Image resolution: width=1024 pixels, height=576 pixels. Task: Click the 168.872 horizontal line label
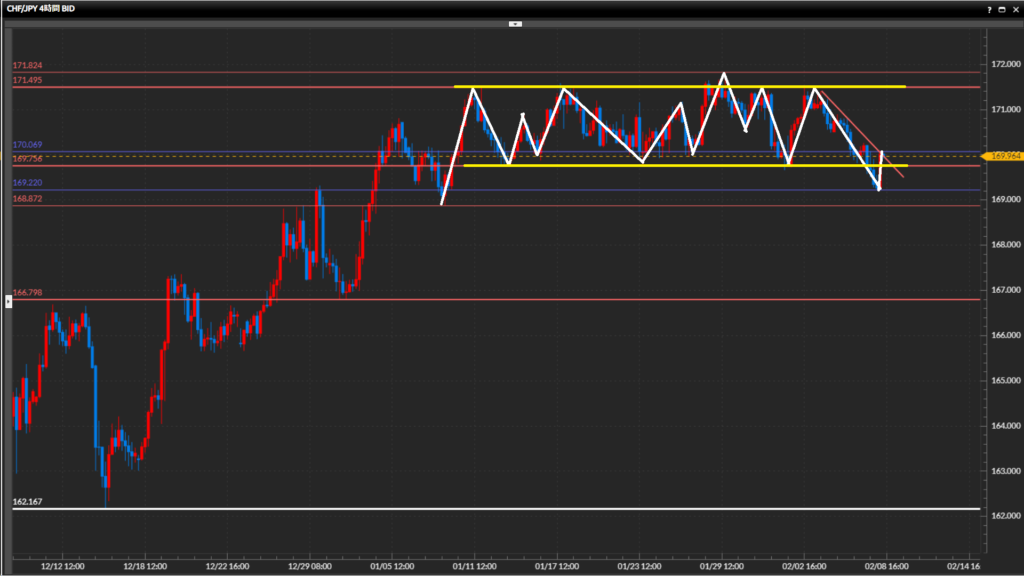[x=28, y=199]
